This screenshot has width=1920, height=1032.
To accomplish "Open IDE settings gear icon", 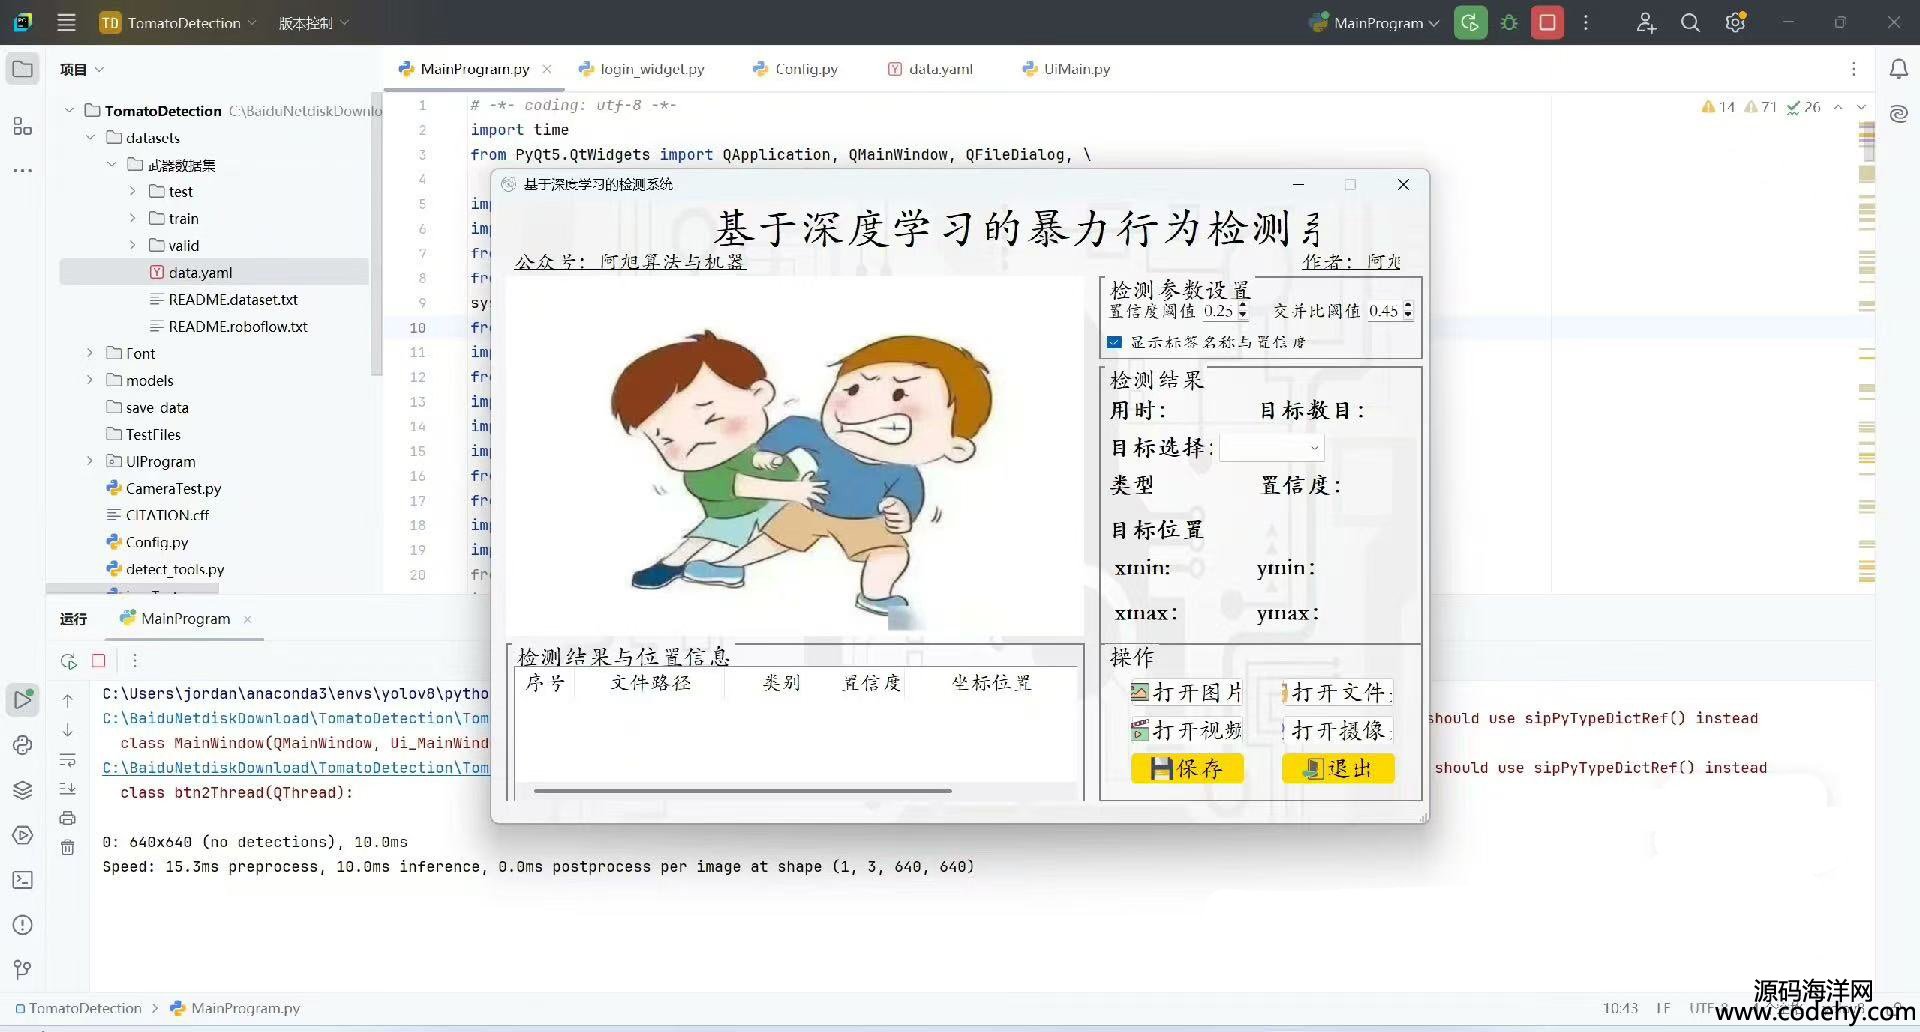I will click(1735, 22).
